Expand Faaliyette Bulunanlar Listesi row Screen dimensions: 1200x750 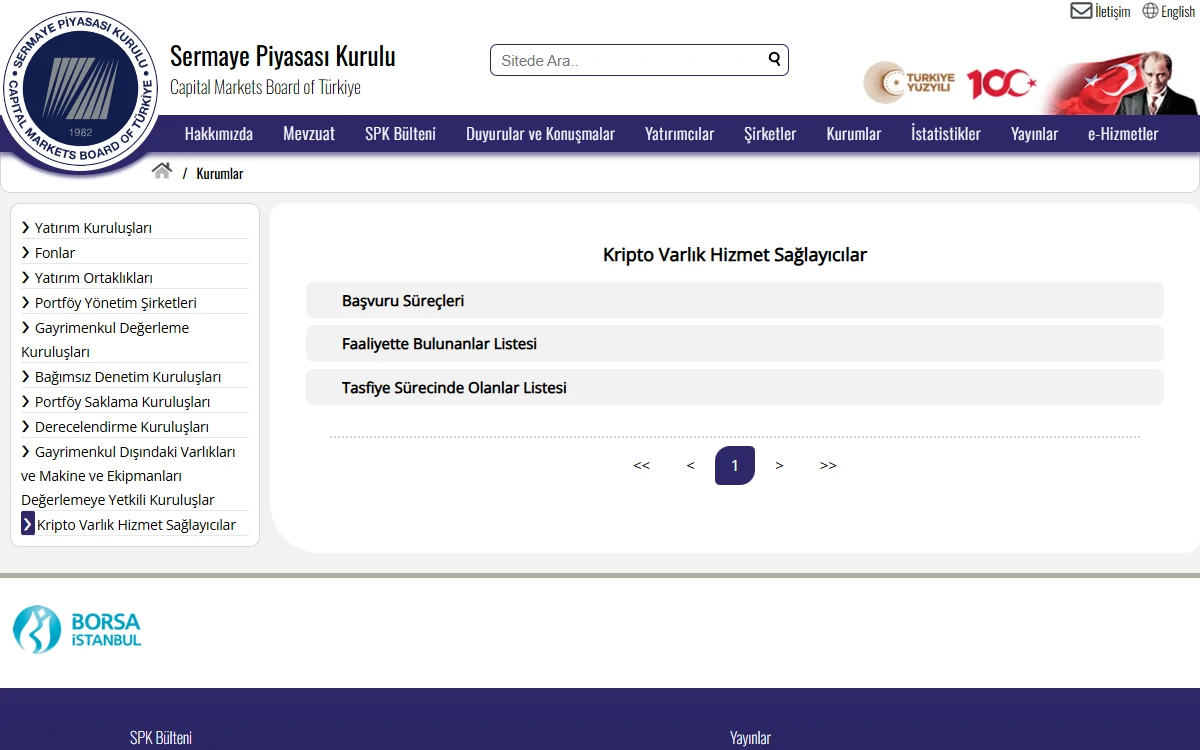735,343
